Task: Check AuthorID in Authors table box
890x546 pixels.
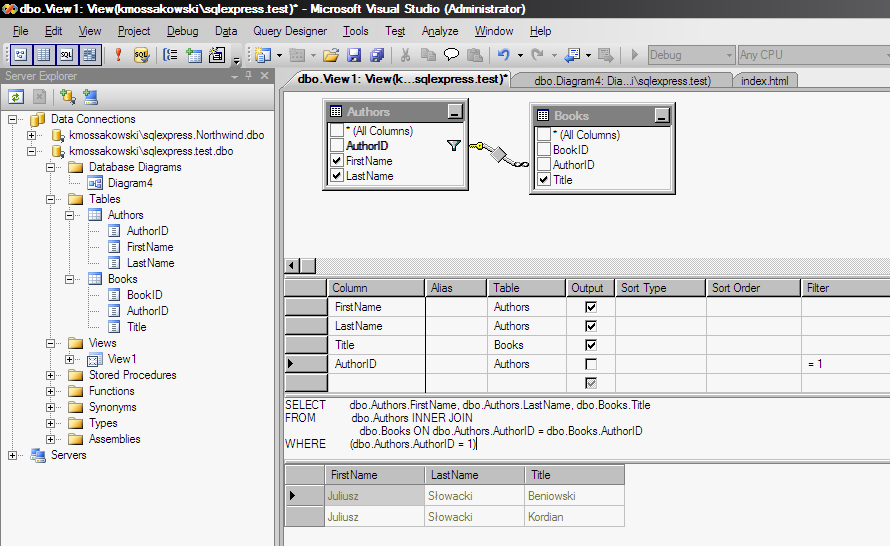Action: click(337, 146)
